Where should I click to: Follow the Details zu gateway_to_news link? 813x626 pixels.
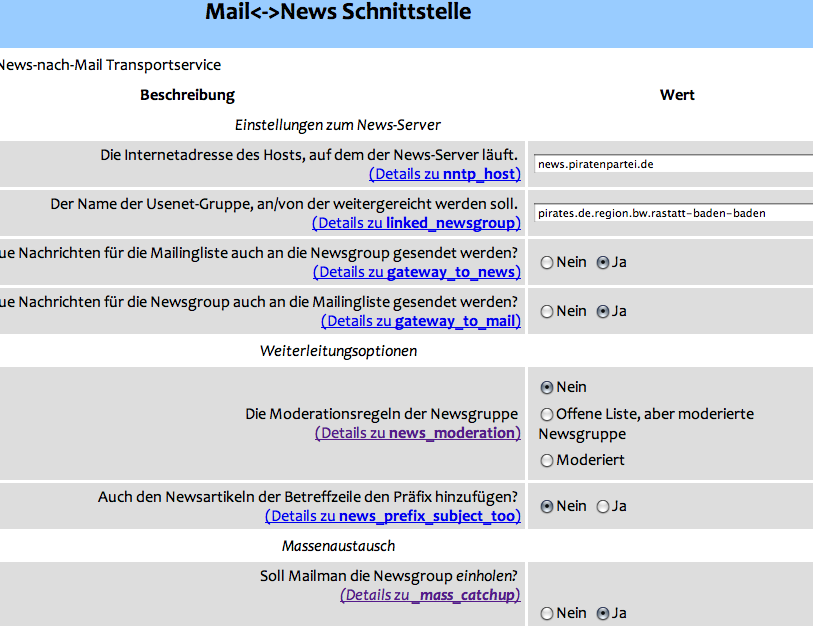click(x=416, y=272)
